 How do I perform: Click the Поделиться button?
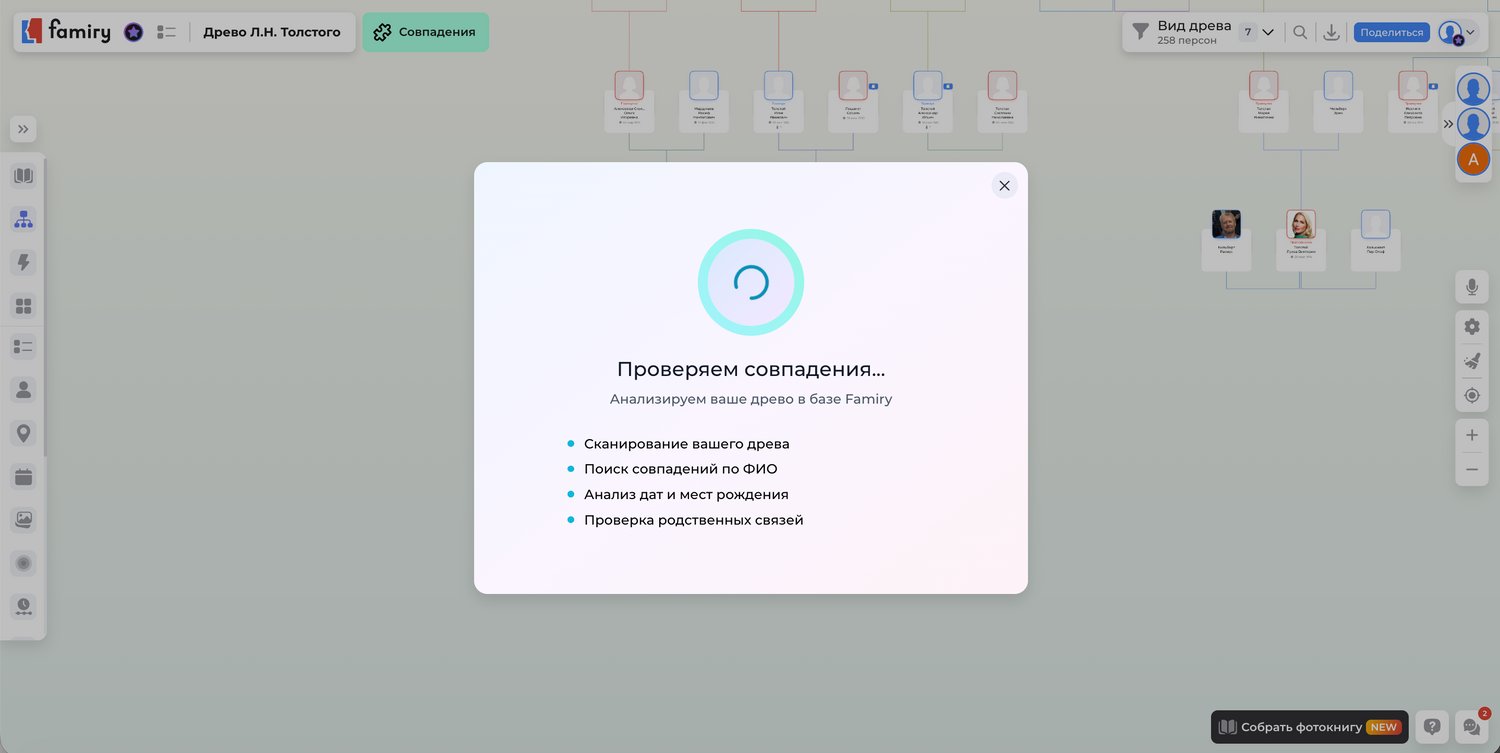tap(1391, 32)
